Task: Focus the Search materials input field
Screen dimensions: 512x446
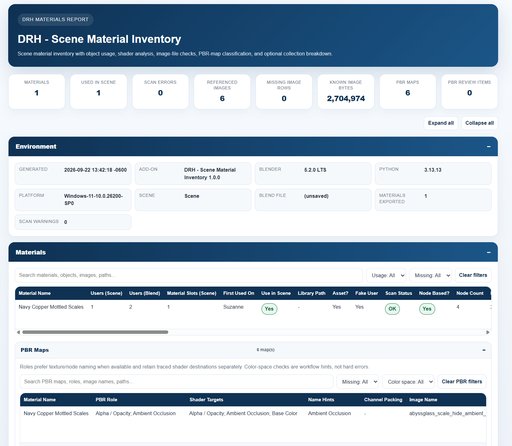Action: (189, 275)
